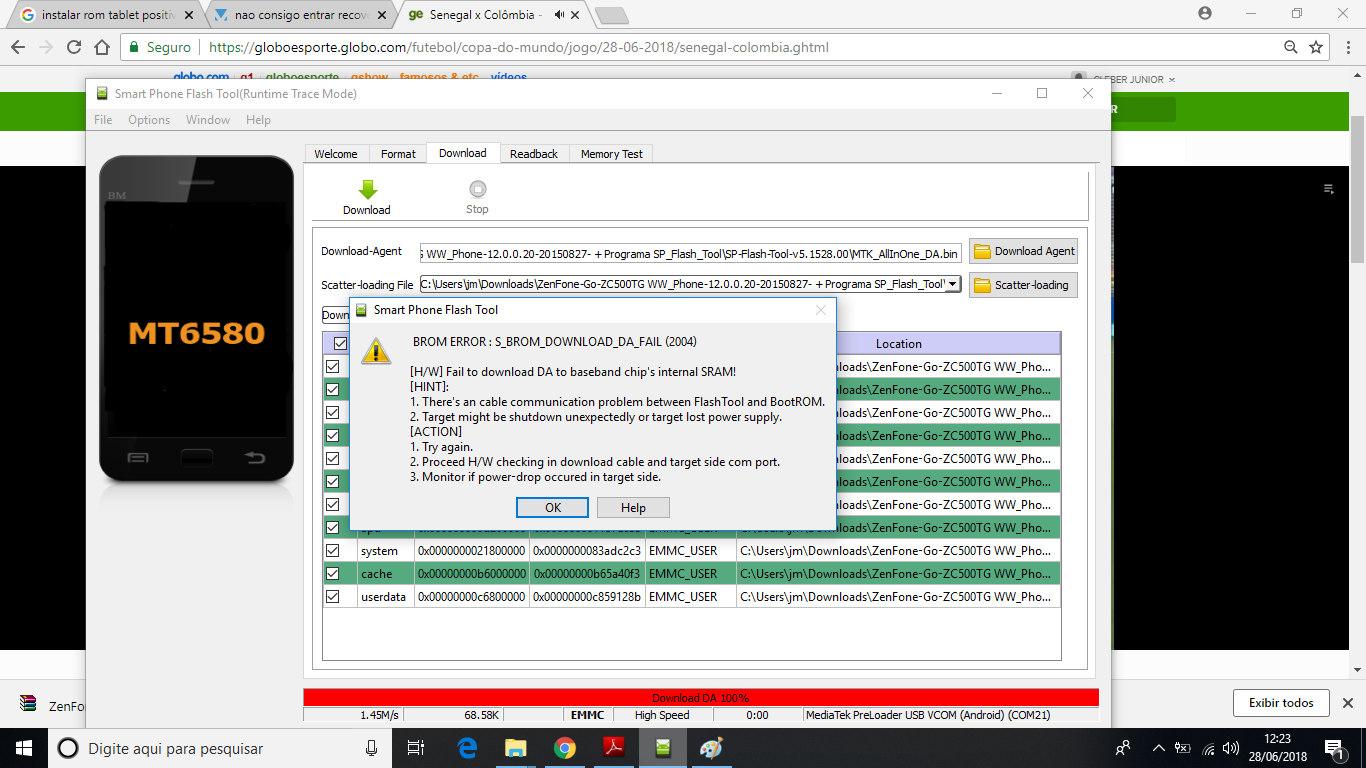Switch to the Memory Test tab
Viewport: 1366px width, 768px height.
pyautogui.click(x=612, y=154)
